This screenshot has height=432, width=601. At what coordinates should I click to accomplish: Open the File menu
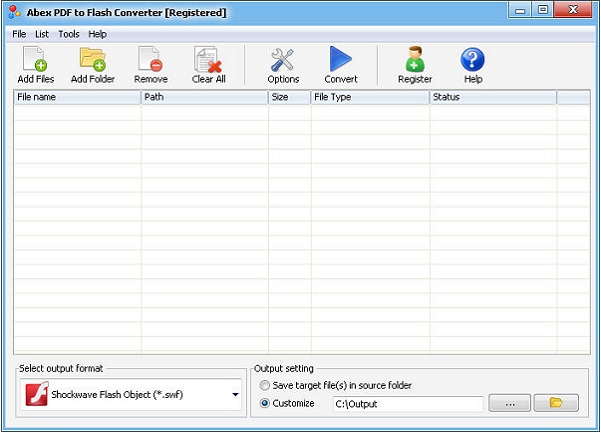(19, 34)
